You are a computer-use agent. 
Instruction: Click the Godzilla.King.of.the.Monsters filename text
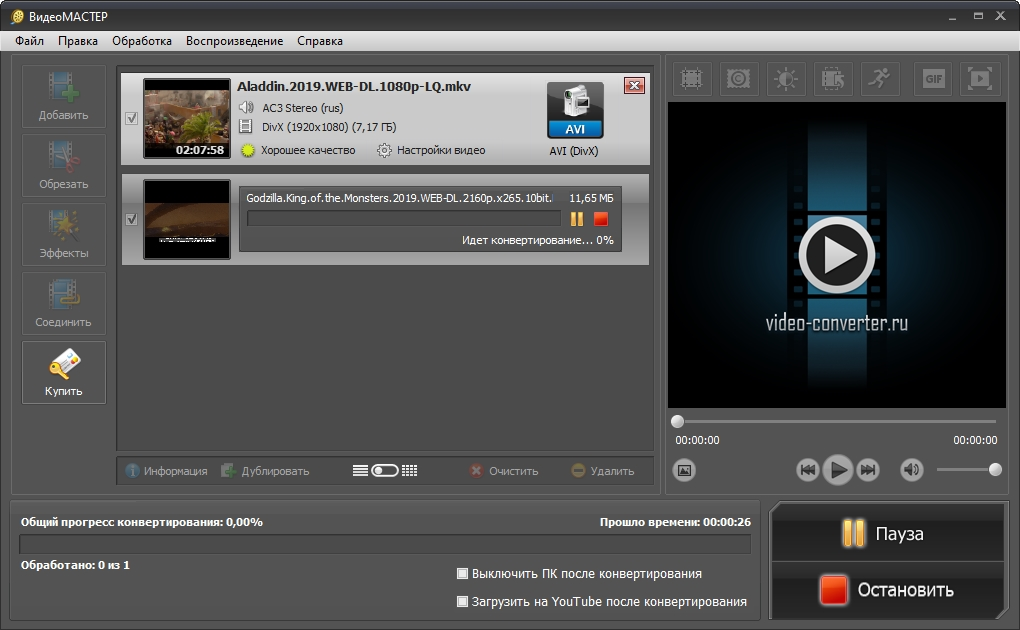tap(399, 198)
